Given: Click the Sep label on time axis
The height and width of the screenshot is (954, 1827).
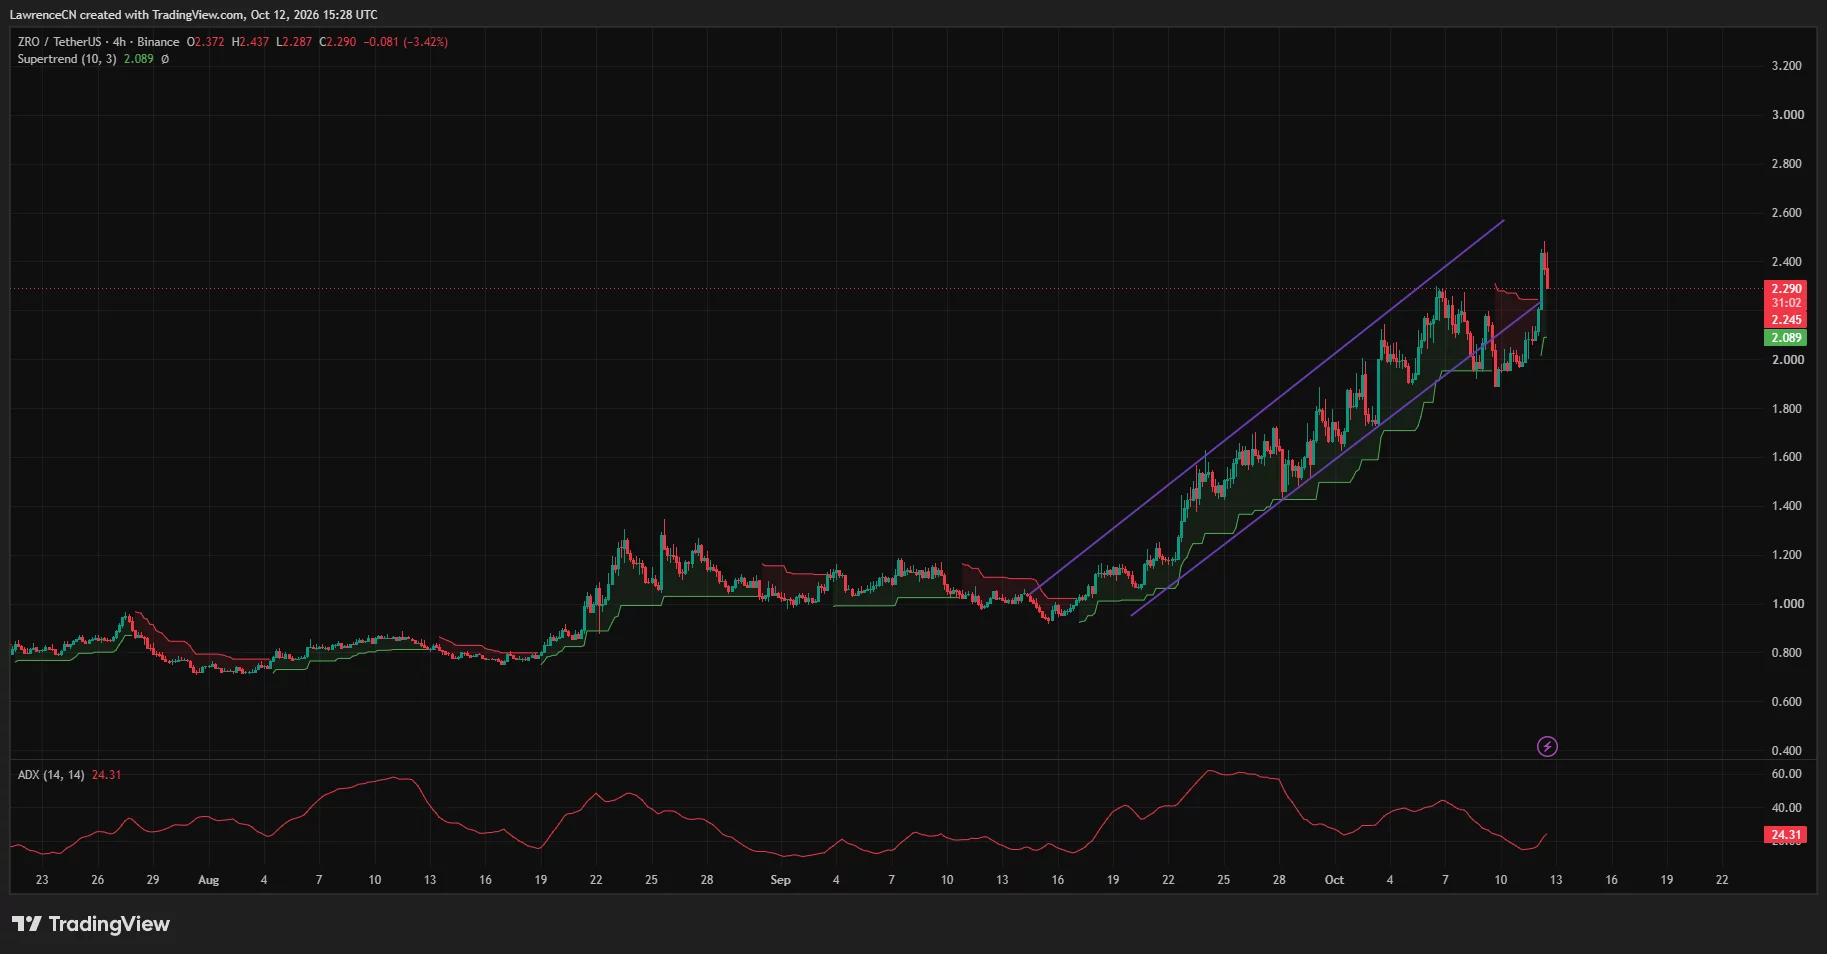Looking at the screenshot, I should click(780, 880).
